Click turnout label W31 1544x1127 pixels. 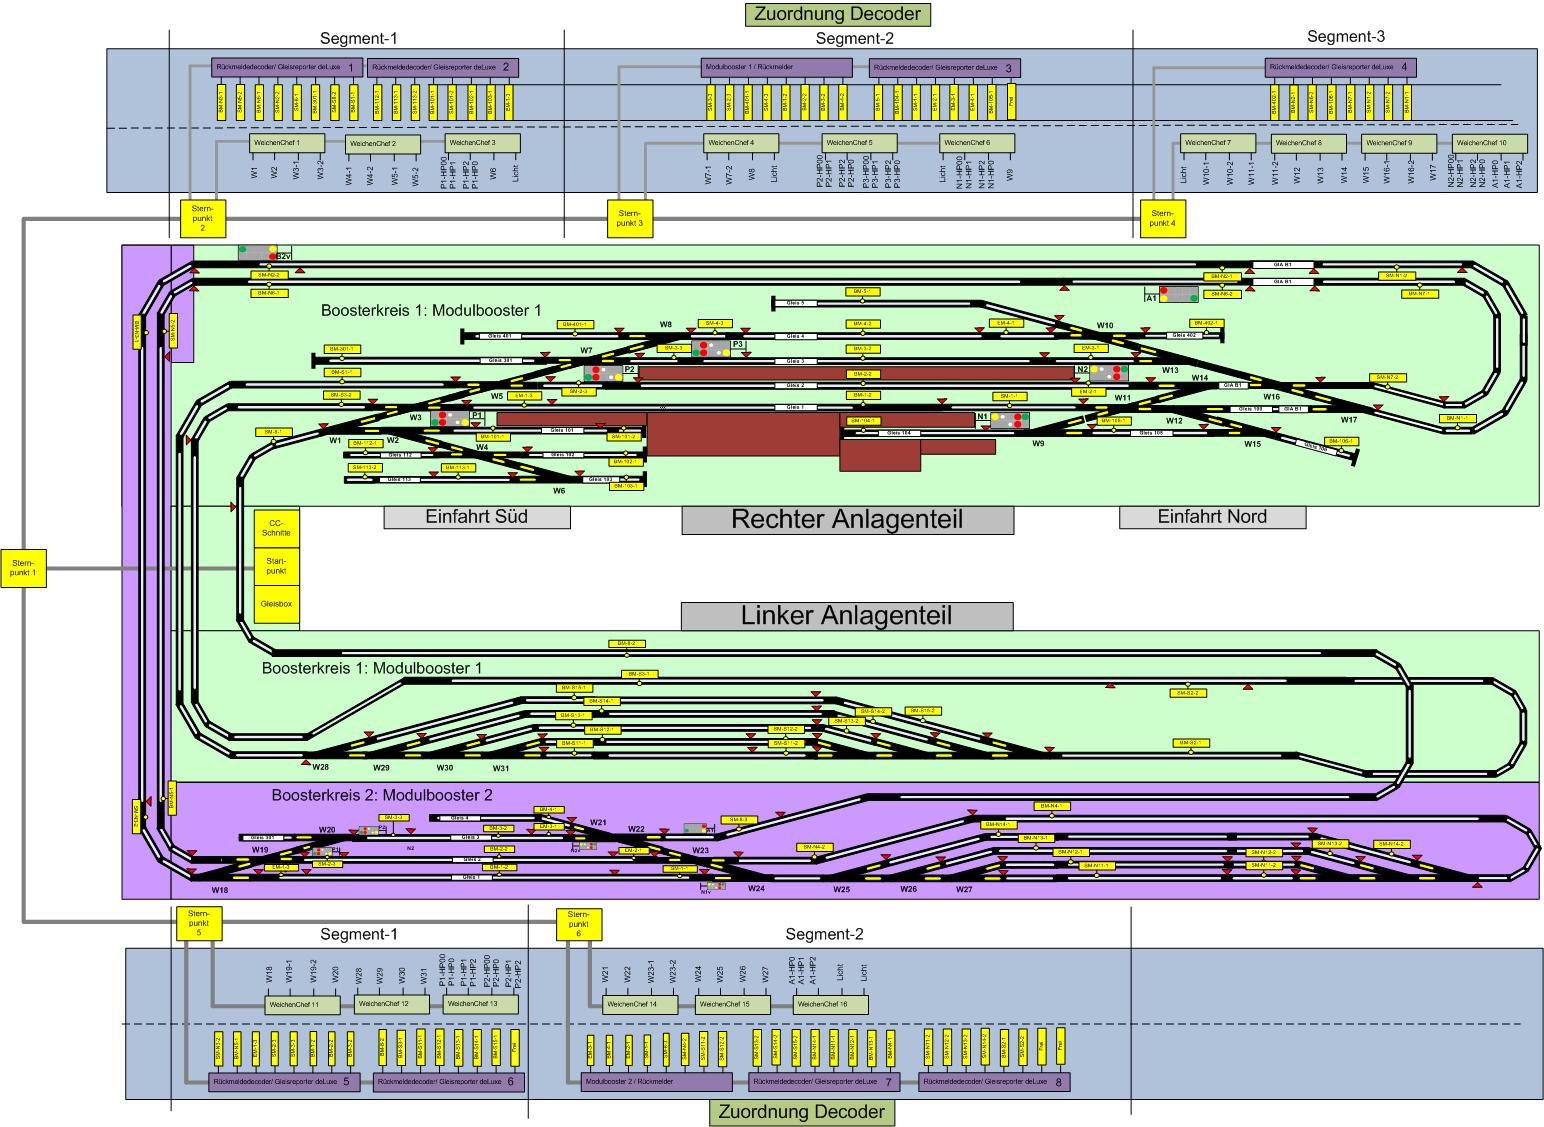[501, 768]
